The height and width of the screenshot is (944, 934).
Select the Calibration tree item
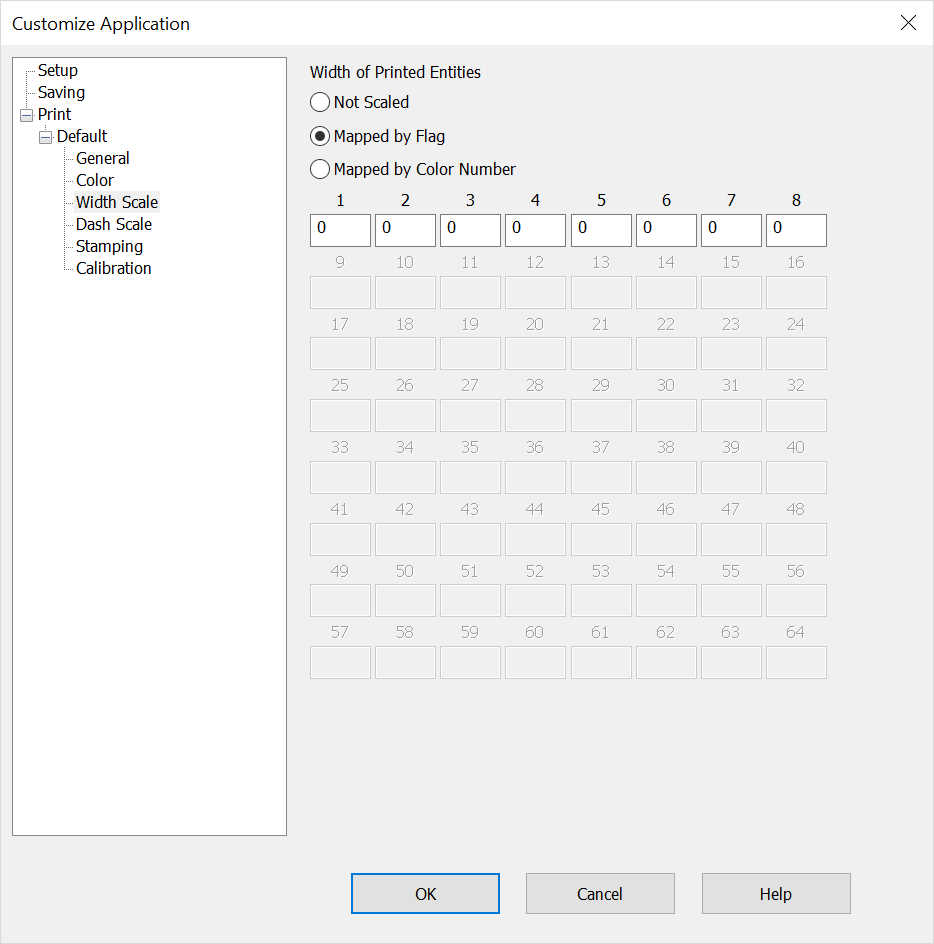[113, 268]
